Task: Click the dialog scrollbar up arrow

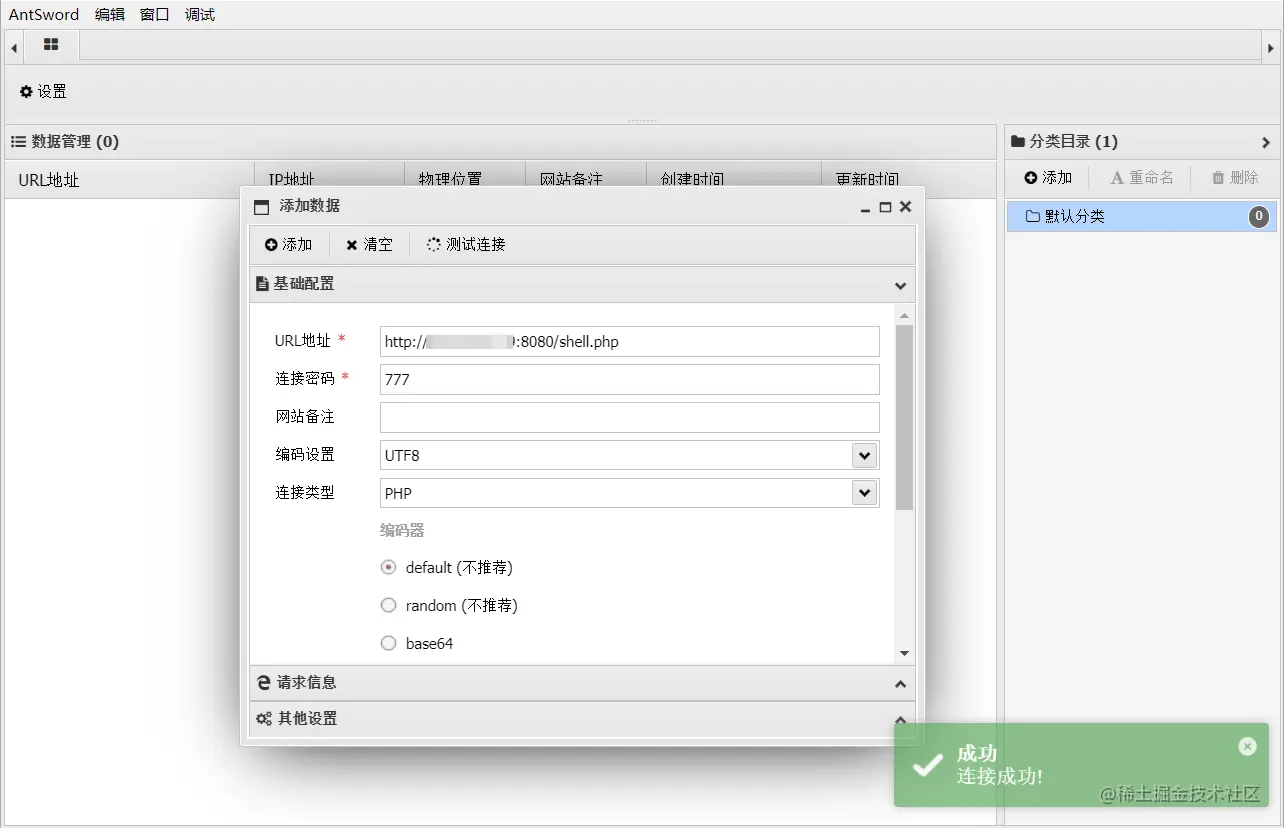Action: [x=904, y=316]
